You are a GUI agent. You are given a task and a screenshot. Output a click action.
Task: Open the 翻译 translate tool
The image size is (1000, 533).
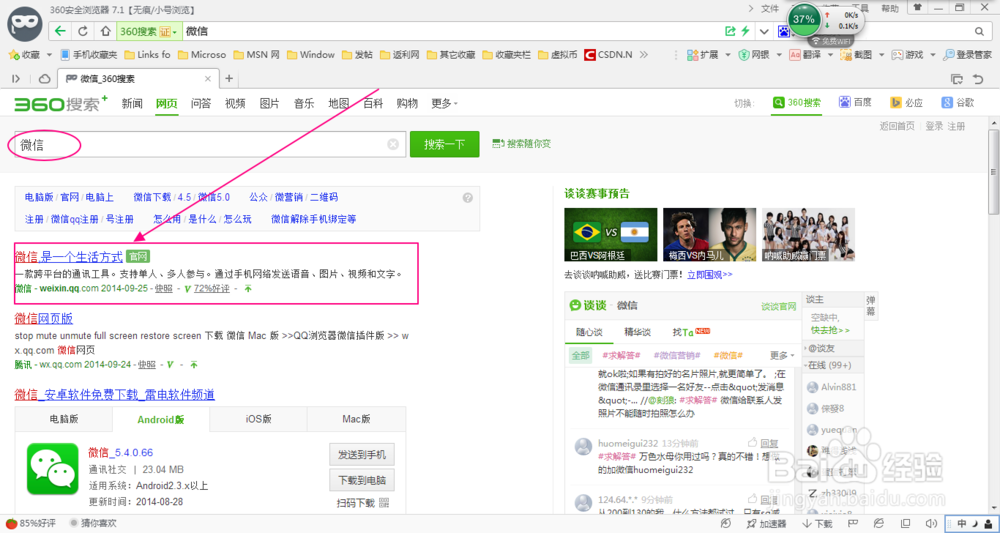[x=805, y=55]
